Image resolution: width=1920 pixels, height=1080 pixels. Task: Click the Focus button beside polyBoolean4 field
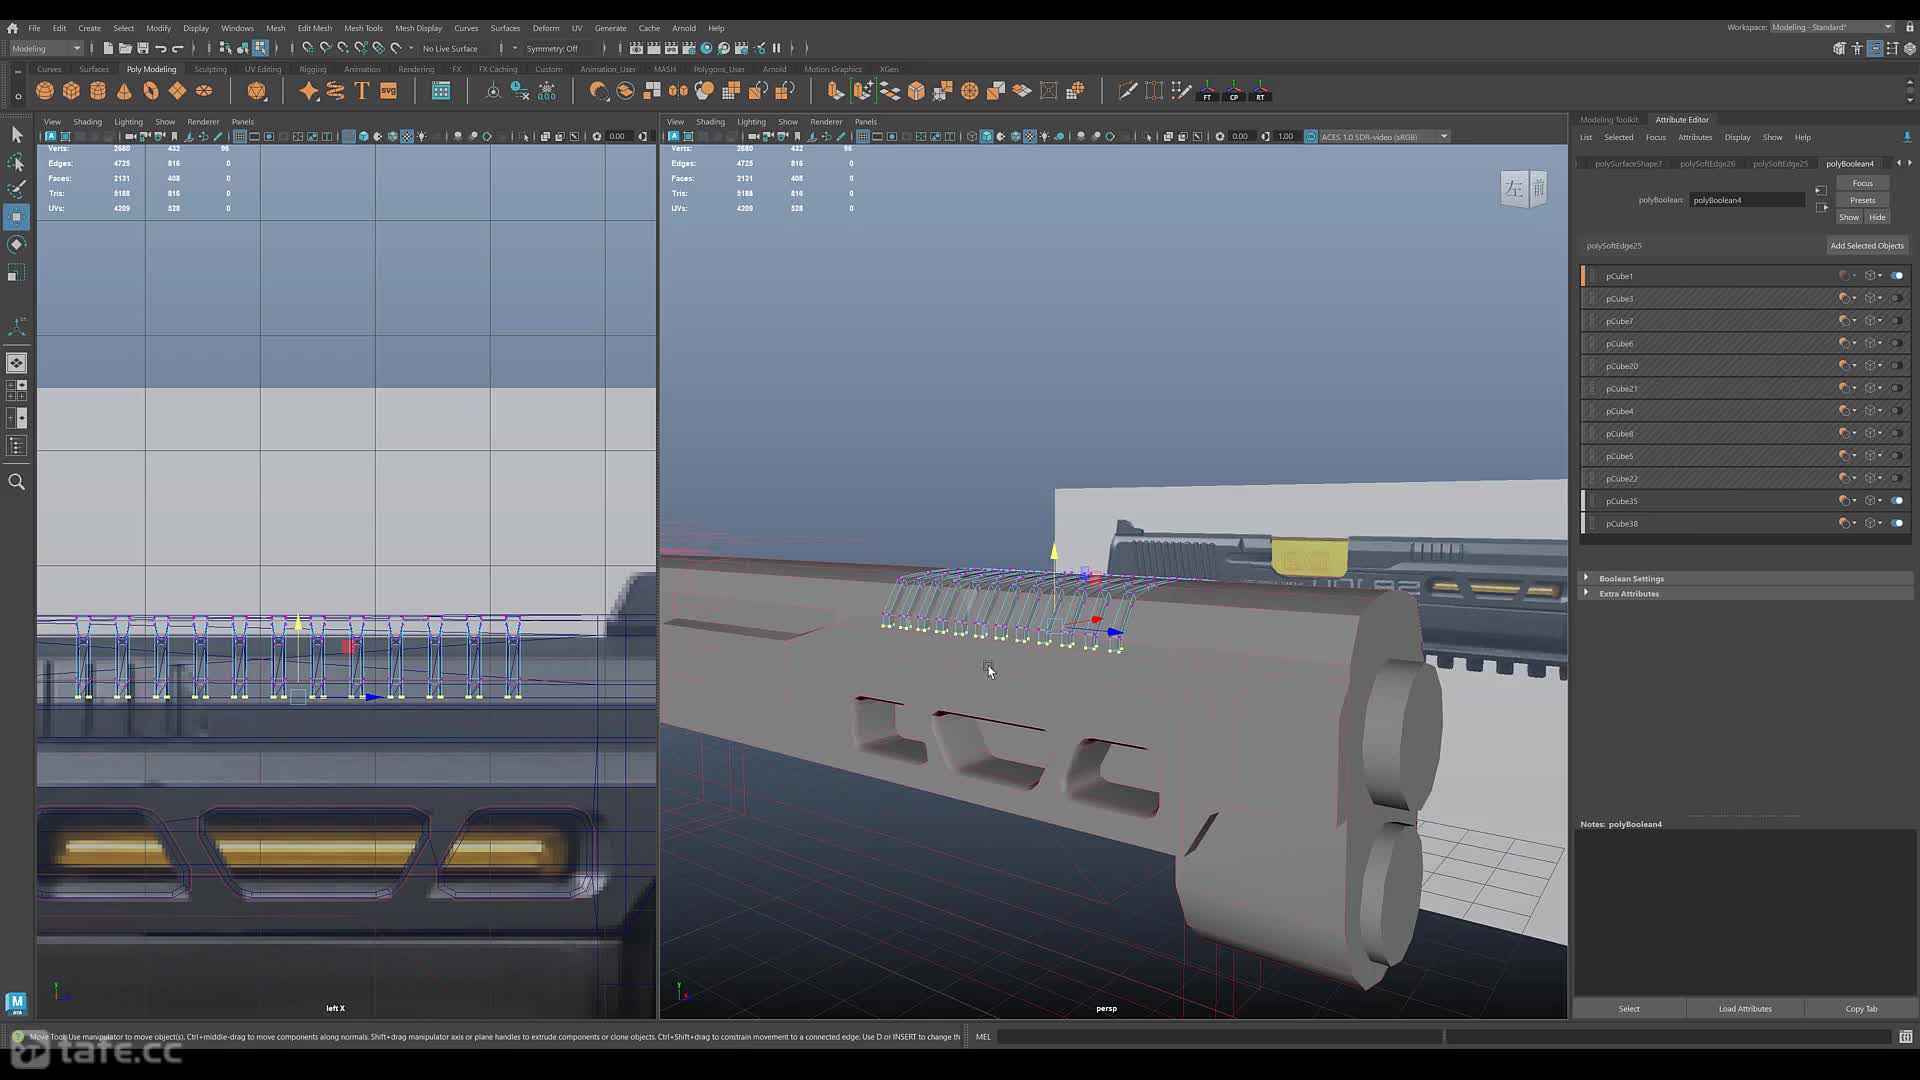click(1862, 183)
